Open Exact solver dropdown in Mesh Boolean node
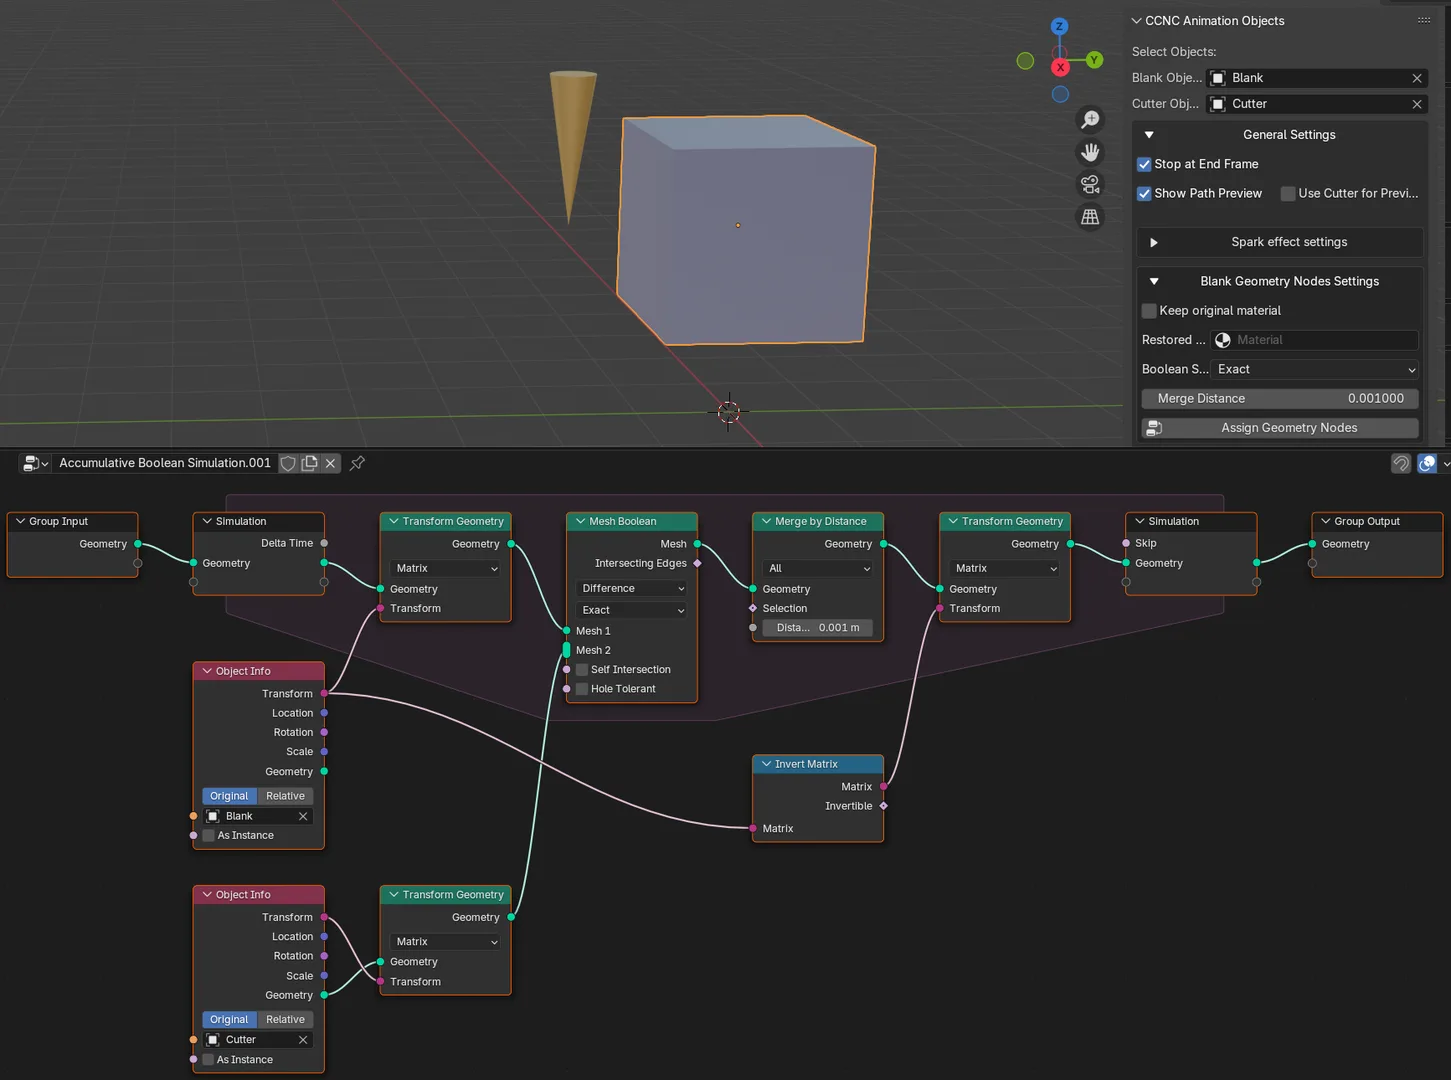Image resolution: width=1451 pixels, height=1080 pixels. [632, 610]
